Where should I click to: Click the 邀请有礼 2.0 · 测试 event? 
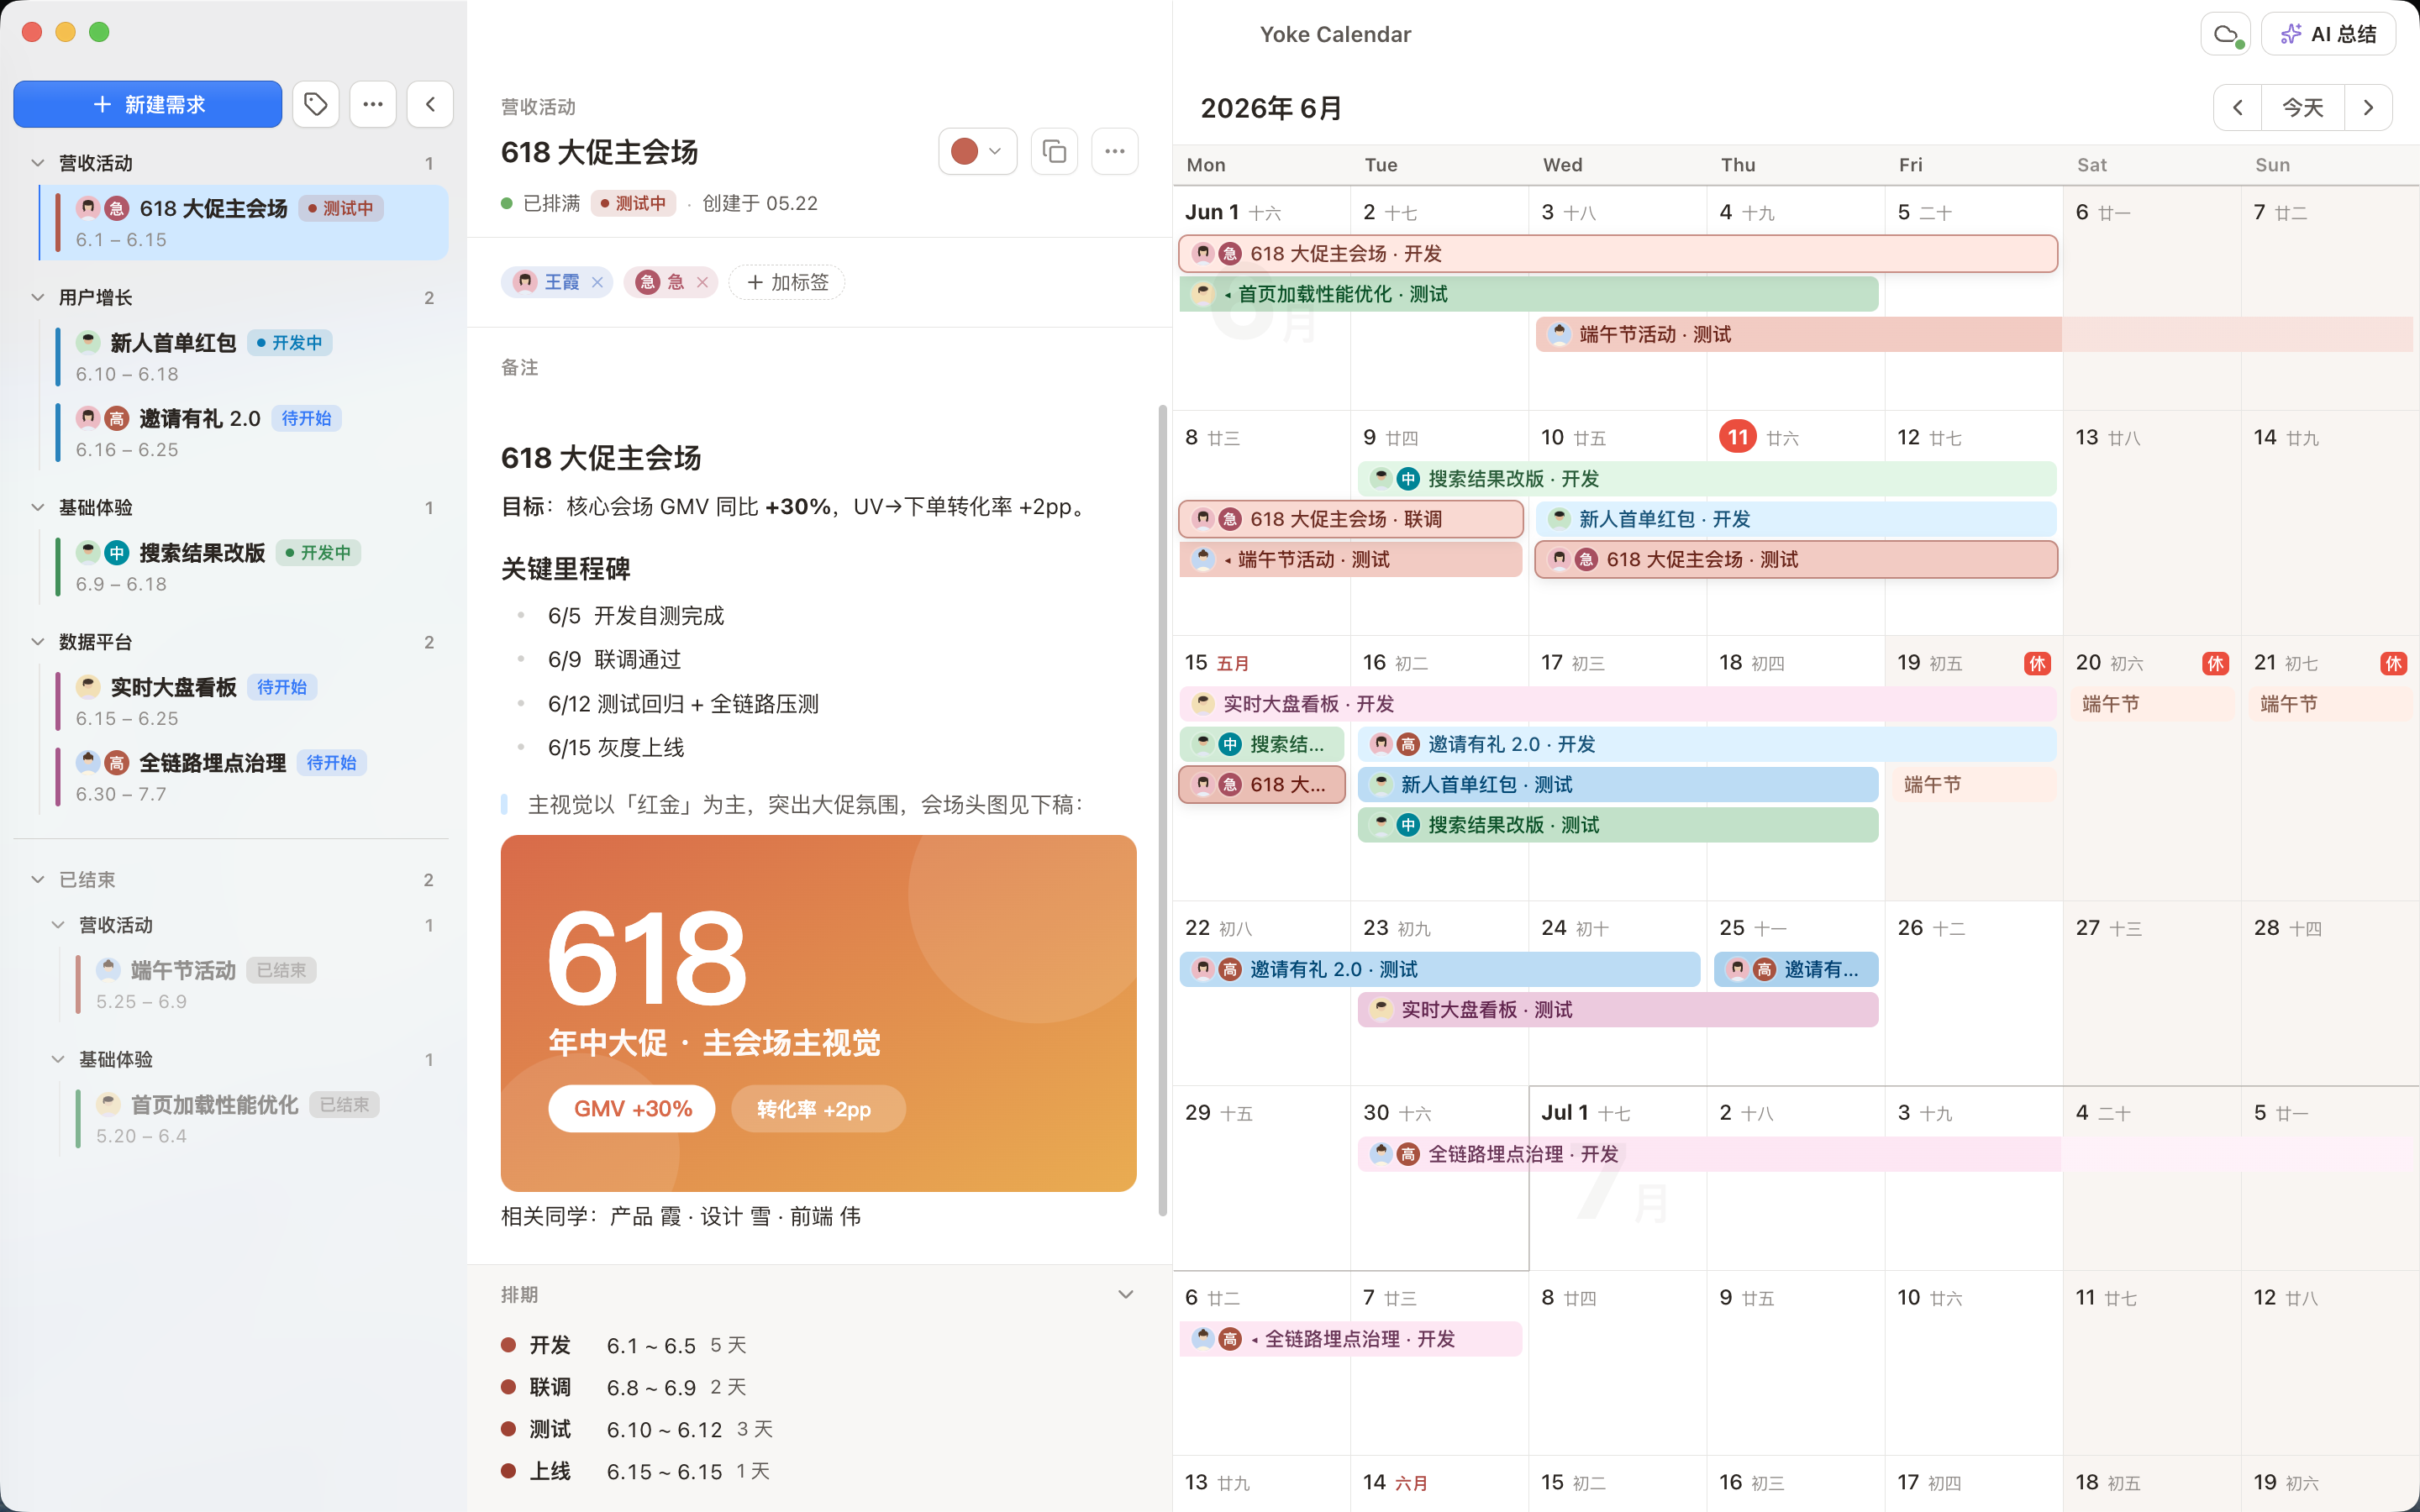point(1440,969)
